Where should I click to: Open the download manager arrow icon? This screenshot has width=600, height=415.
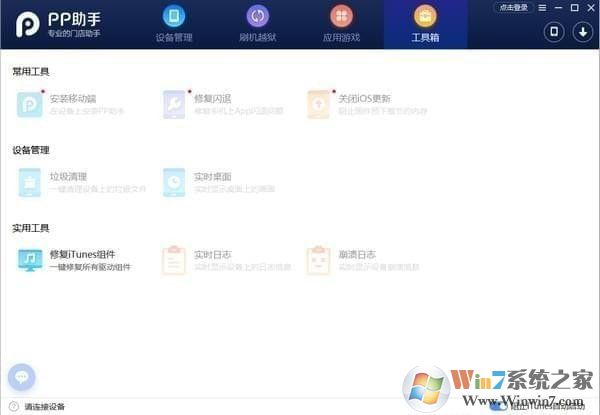582,32
